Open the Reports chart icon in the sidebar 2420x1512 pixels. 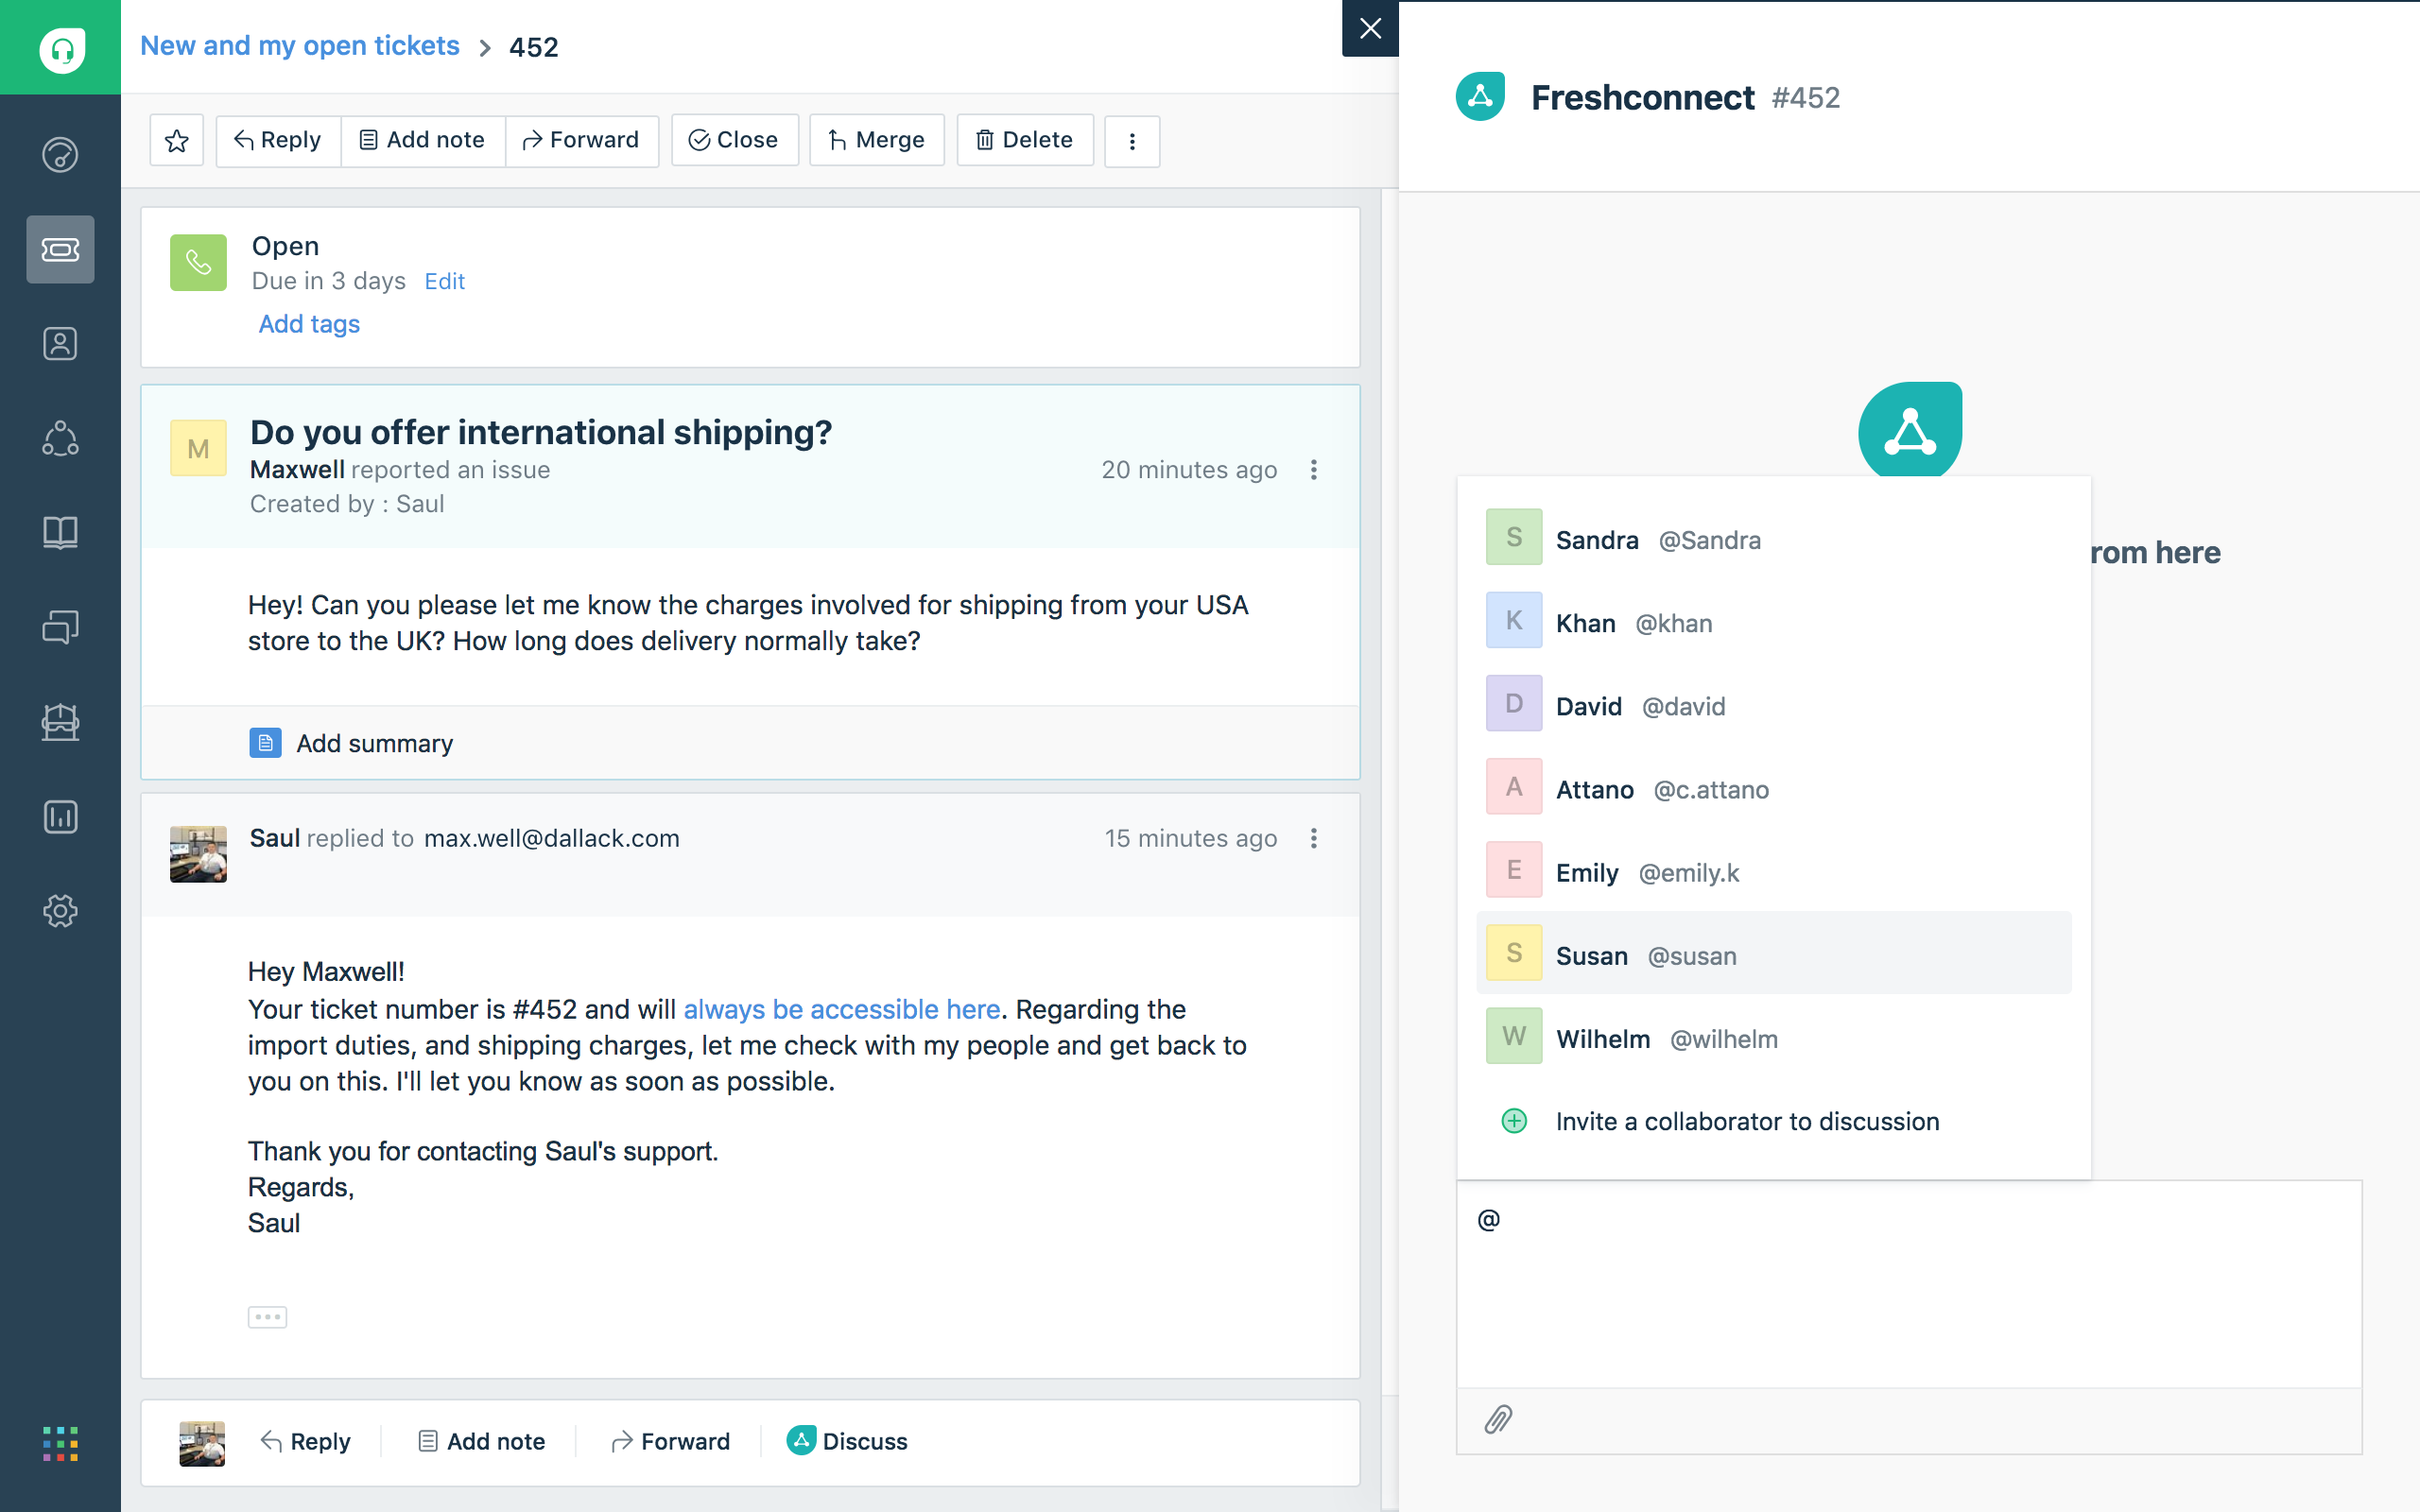pos(60,817)
